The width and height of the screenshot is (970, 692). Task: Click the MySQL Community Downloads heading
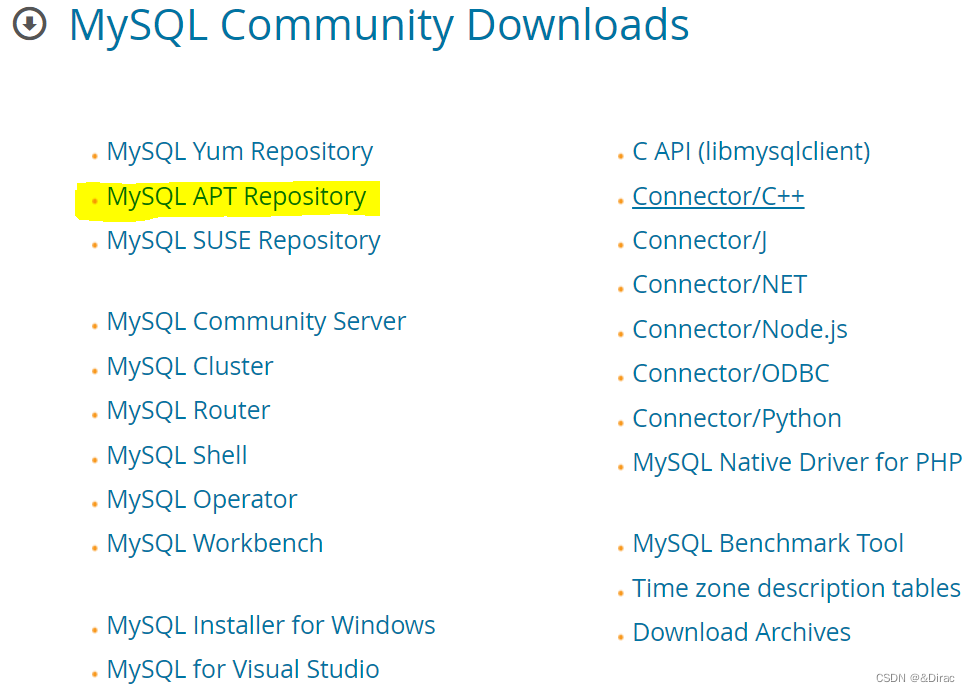379,26
